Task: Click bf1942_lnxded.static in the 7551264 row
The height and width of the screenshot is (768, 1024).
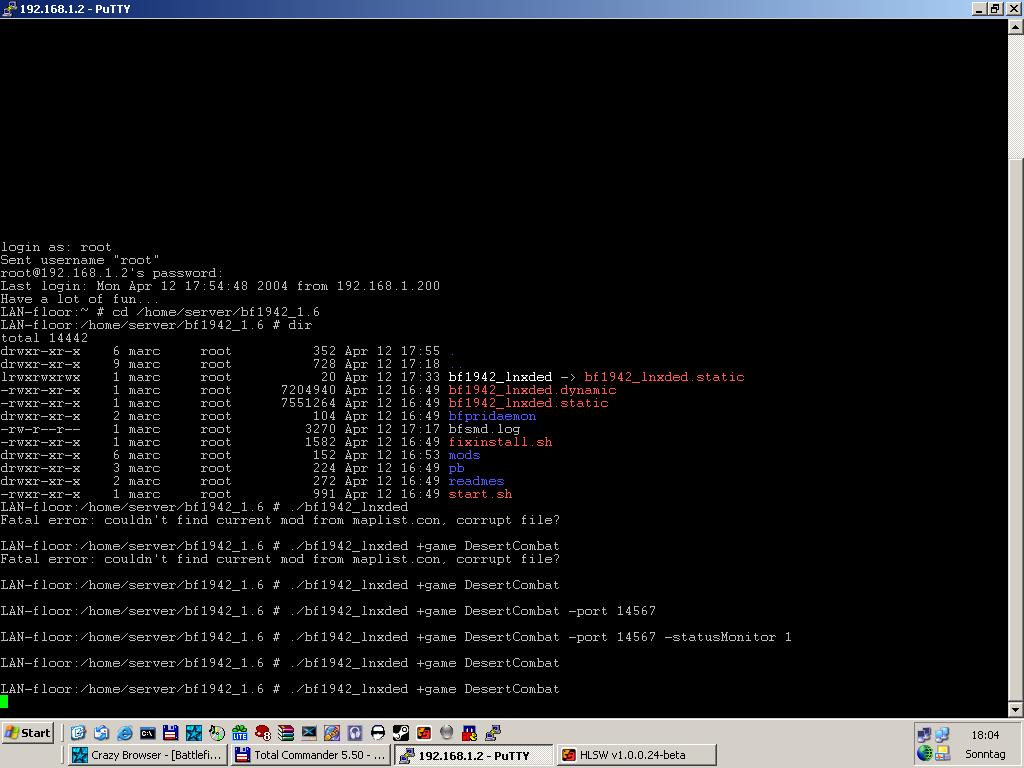Action: [528, 403]
